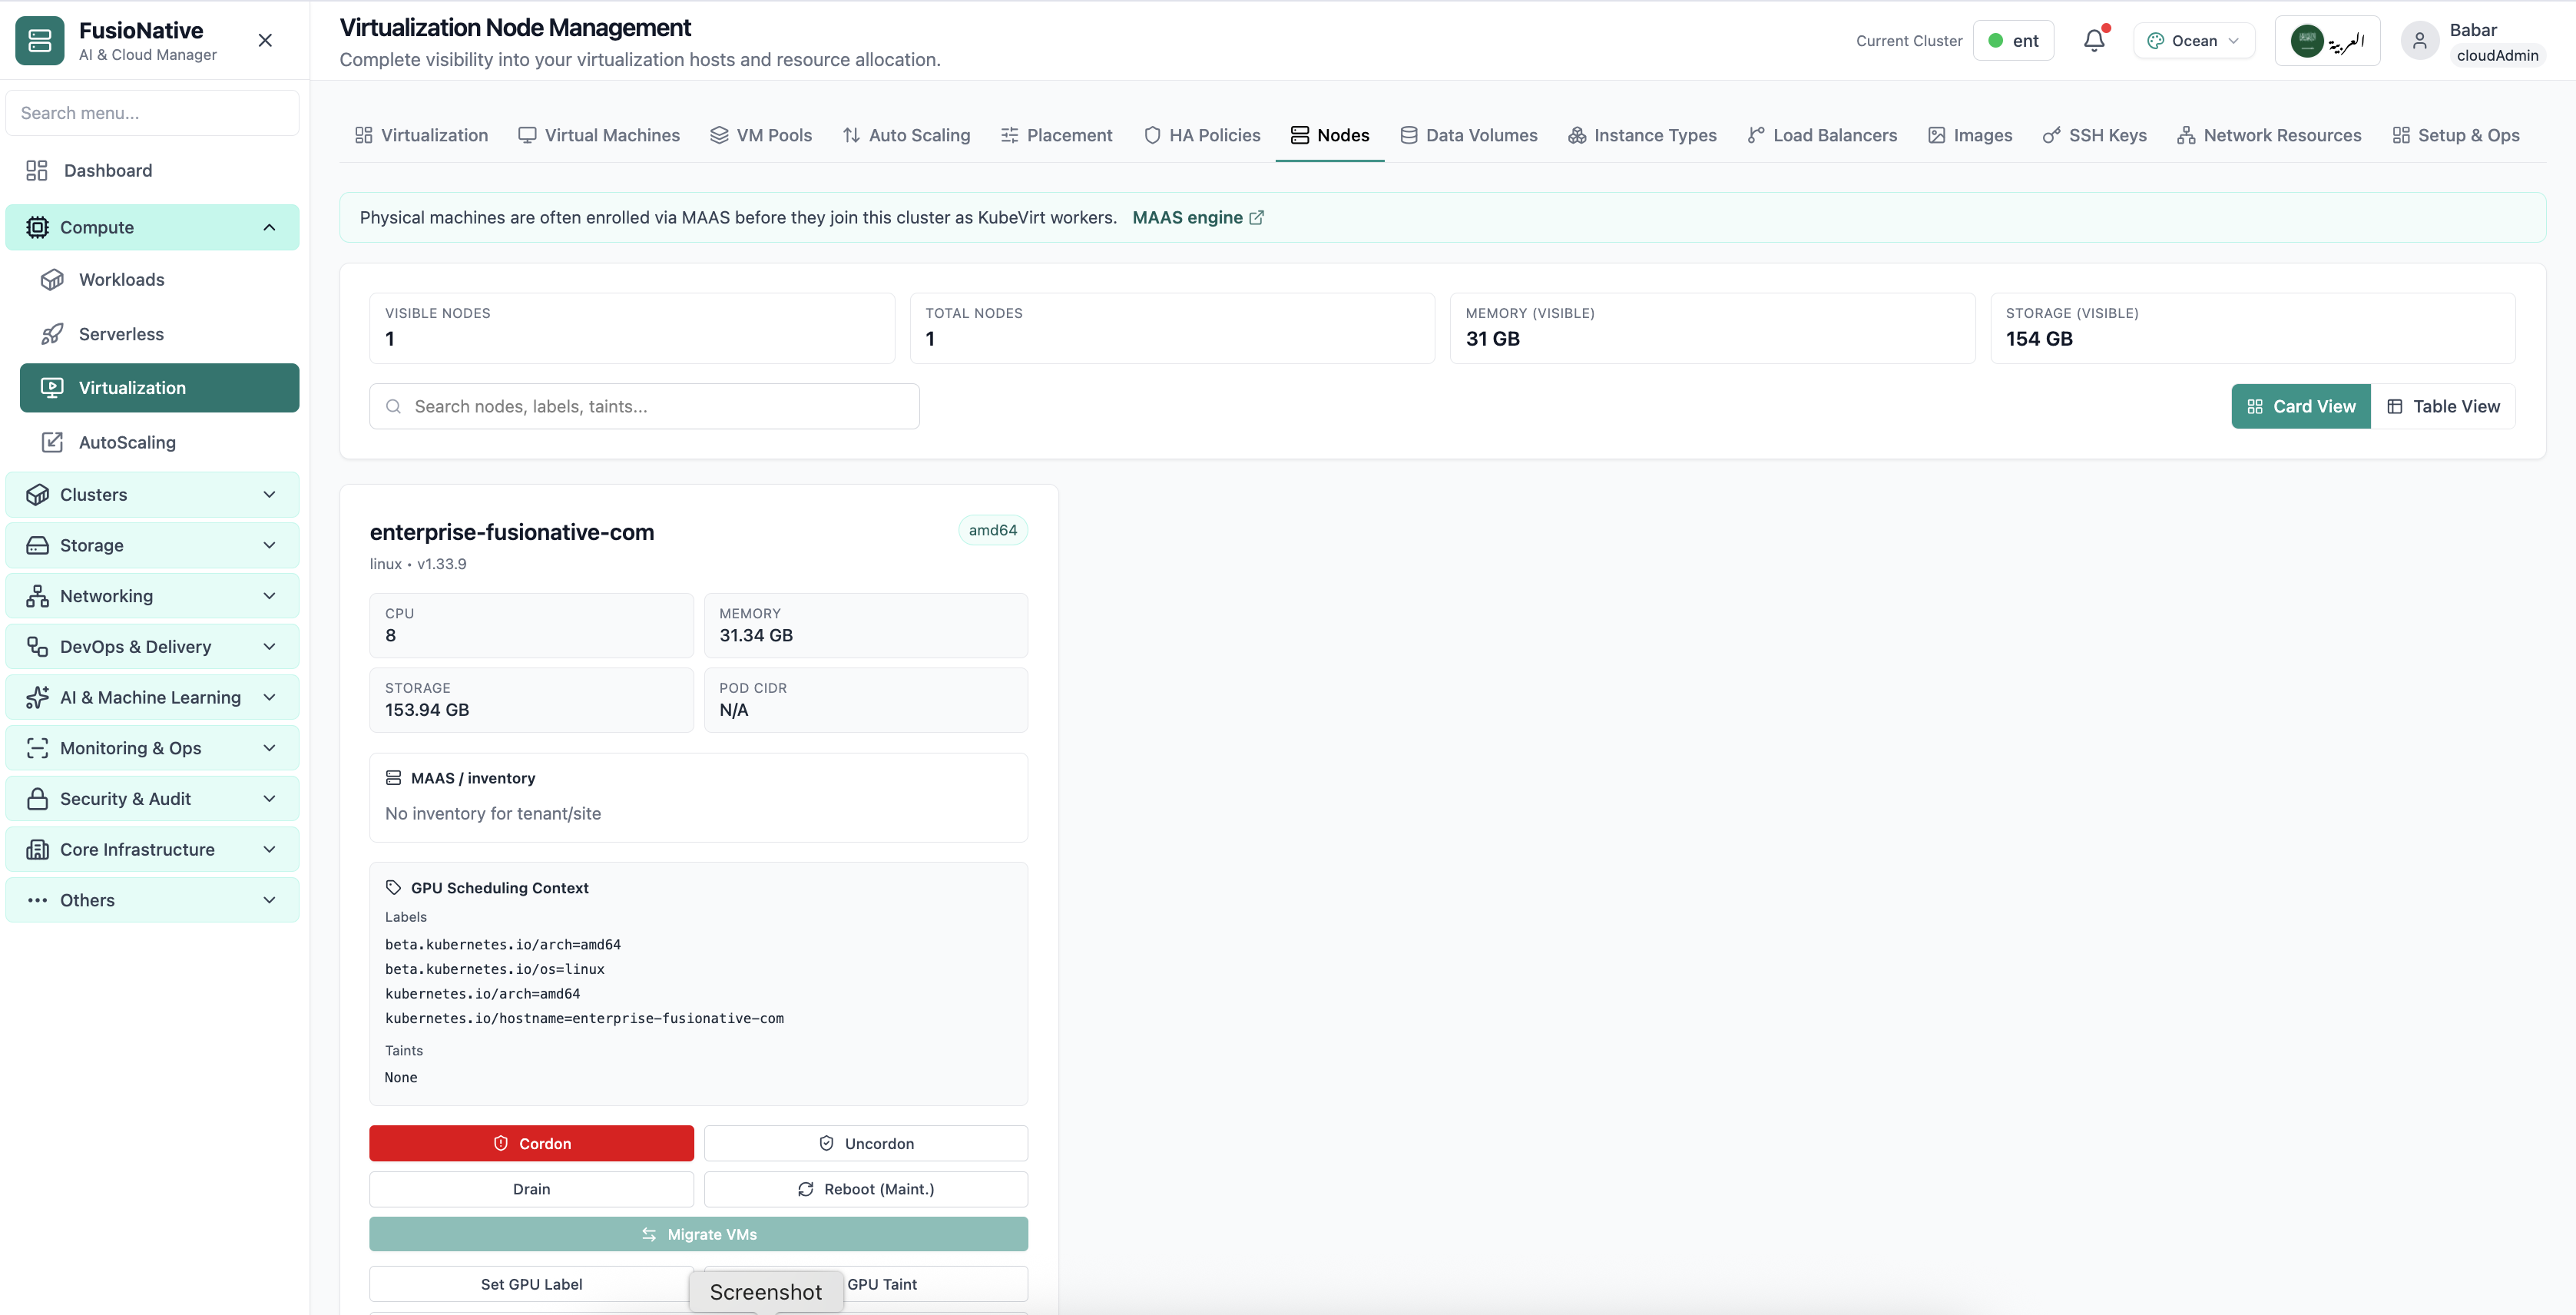2576x1315 pixels.
Task: Click the Ocean theme palette icon
Action: tap(2156, 41)
